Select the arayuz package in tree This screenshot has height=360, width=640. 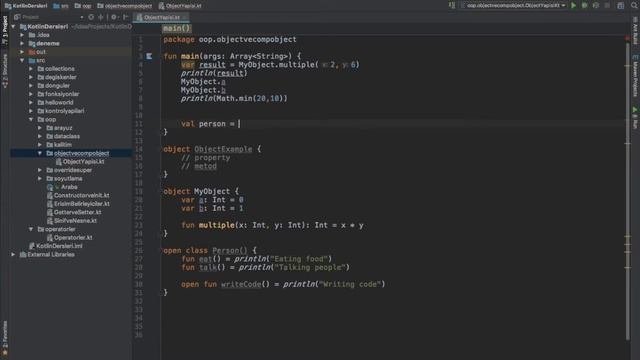tap(63, 128)
